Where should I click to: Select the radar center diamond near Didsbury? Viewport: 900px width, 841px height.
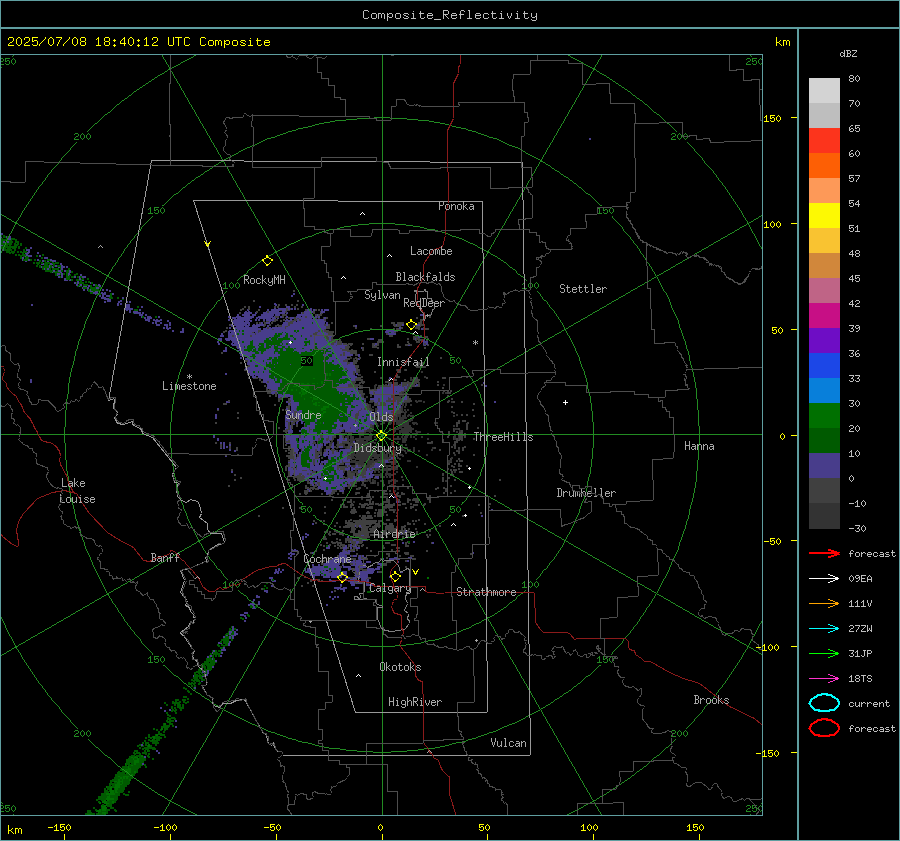point(381,436)
